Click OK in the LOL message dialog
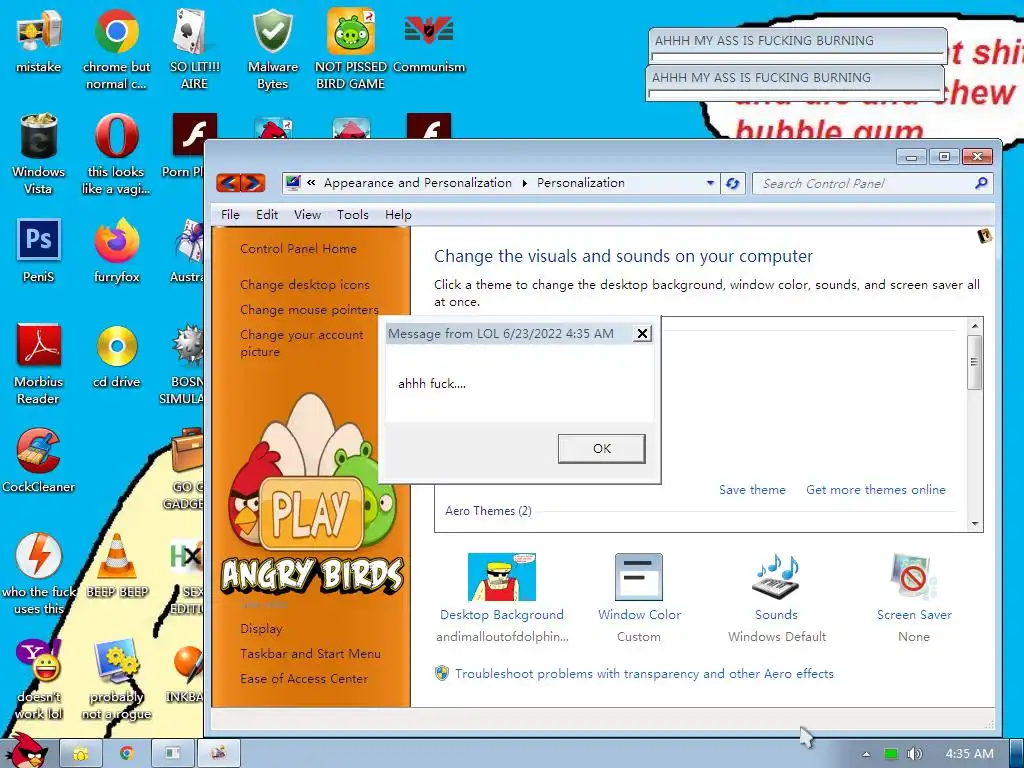 tap(601, 449)
